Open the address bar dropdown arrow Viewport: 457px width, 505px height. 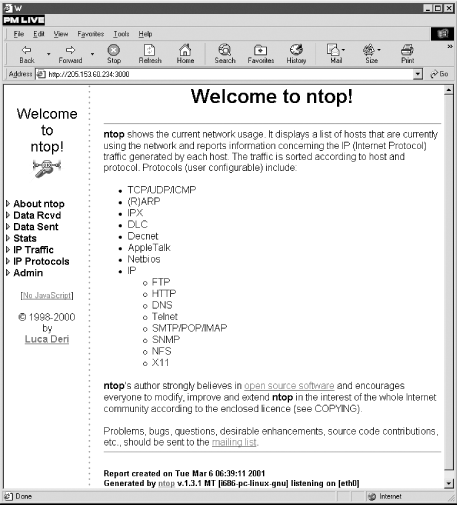[418, 74]
